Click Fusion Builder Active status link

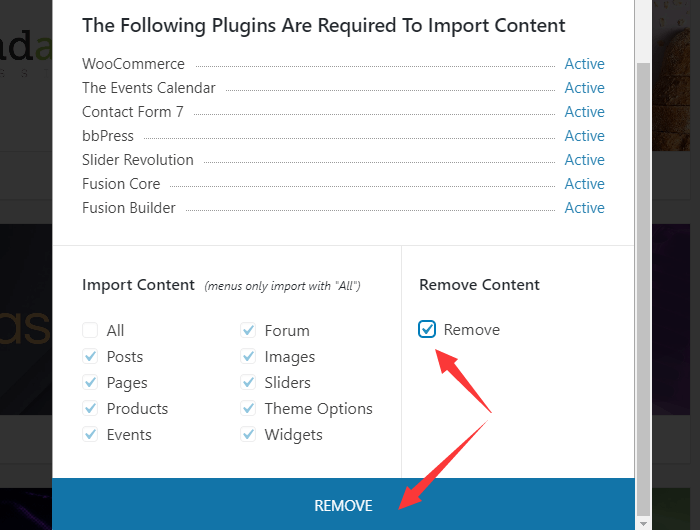(584, 208)
